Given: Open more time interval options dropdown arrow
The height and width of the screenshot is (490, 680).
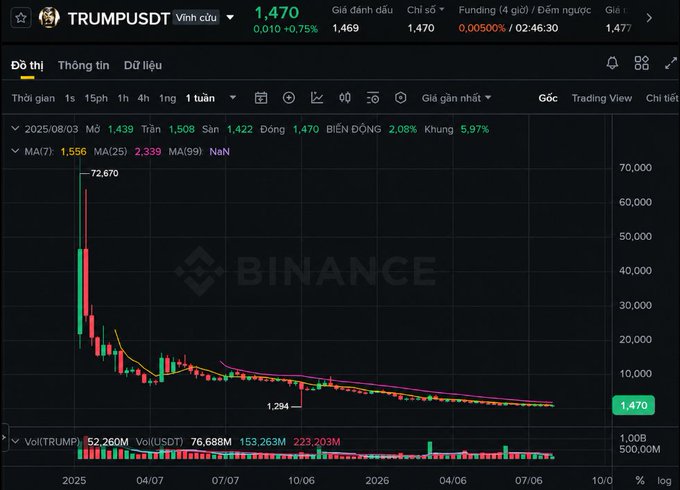Looking at the screenshot, I should (233, 98).
